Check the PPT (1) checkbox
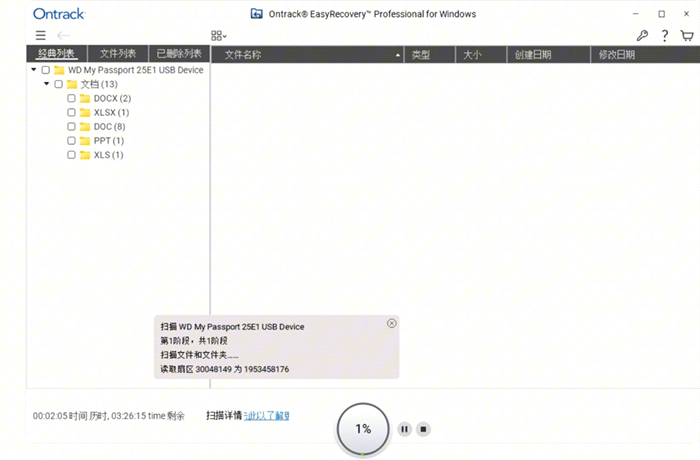 coord(71,141)
